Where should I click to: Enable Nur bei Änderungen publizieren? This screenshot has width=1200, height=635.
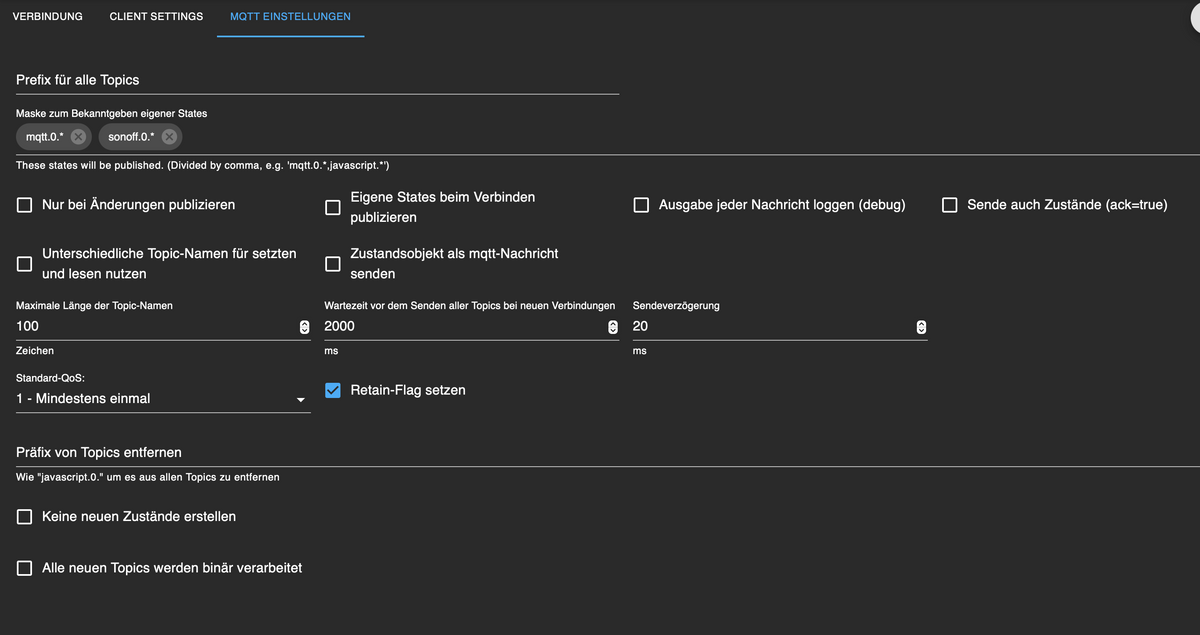coord(25,205)
